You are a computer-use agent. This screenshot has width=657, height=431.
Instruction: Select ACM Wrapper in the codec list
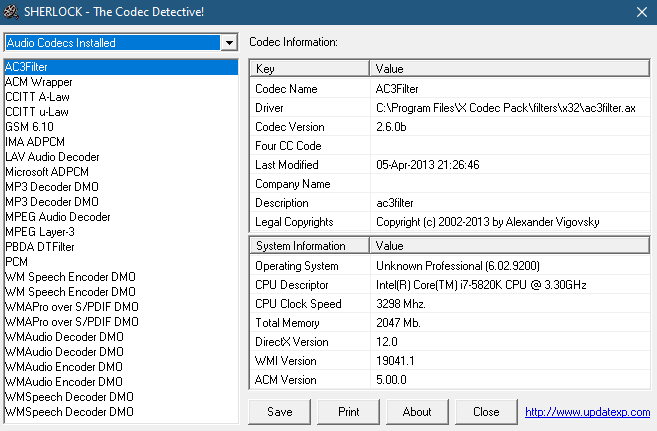(x=121, y=82)
